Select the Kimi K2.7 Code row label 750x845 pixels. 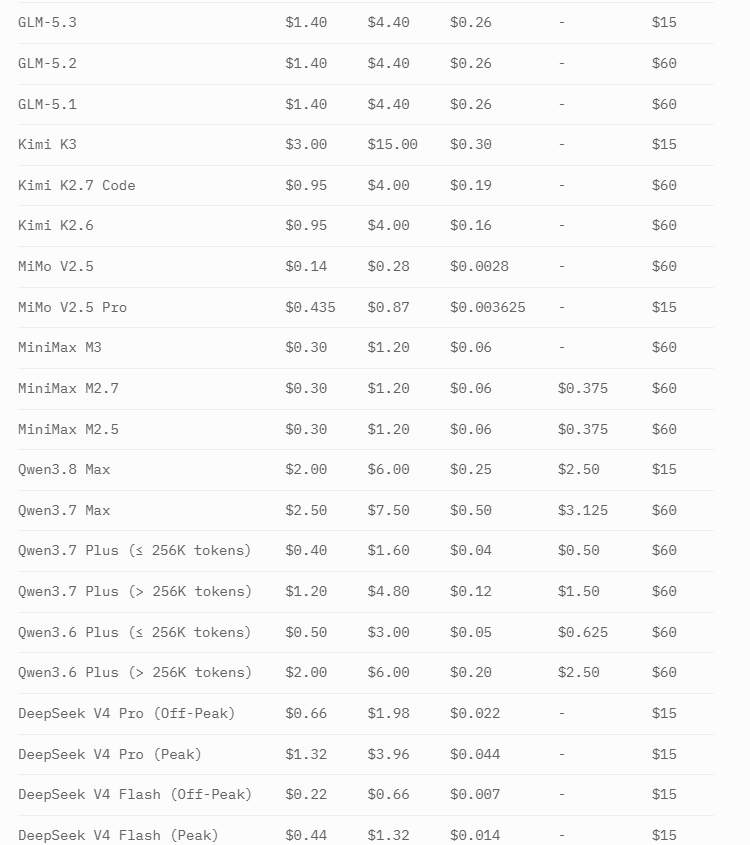(x=77, y=185)
